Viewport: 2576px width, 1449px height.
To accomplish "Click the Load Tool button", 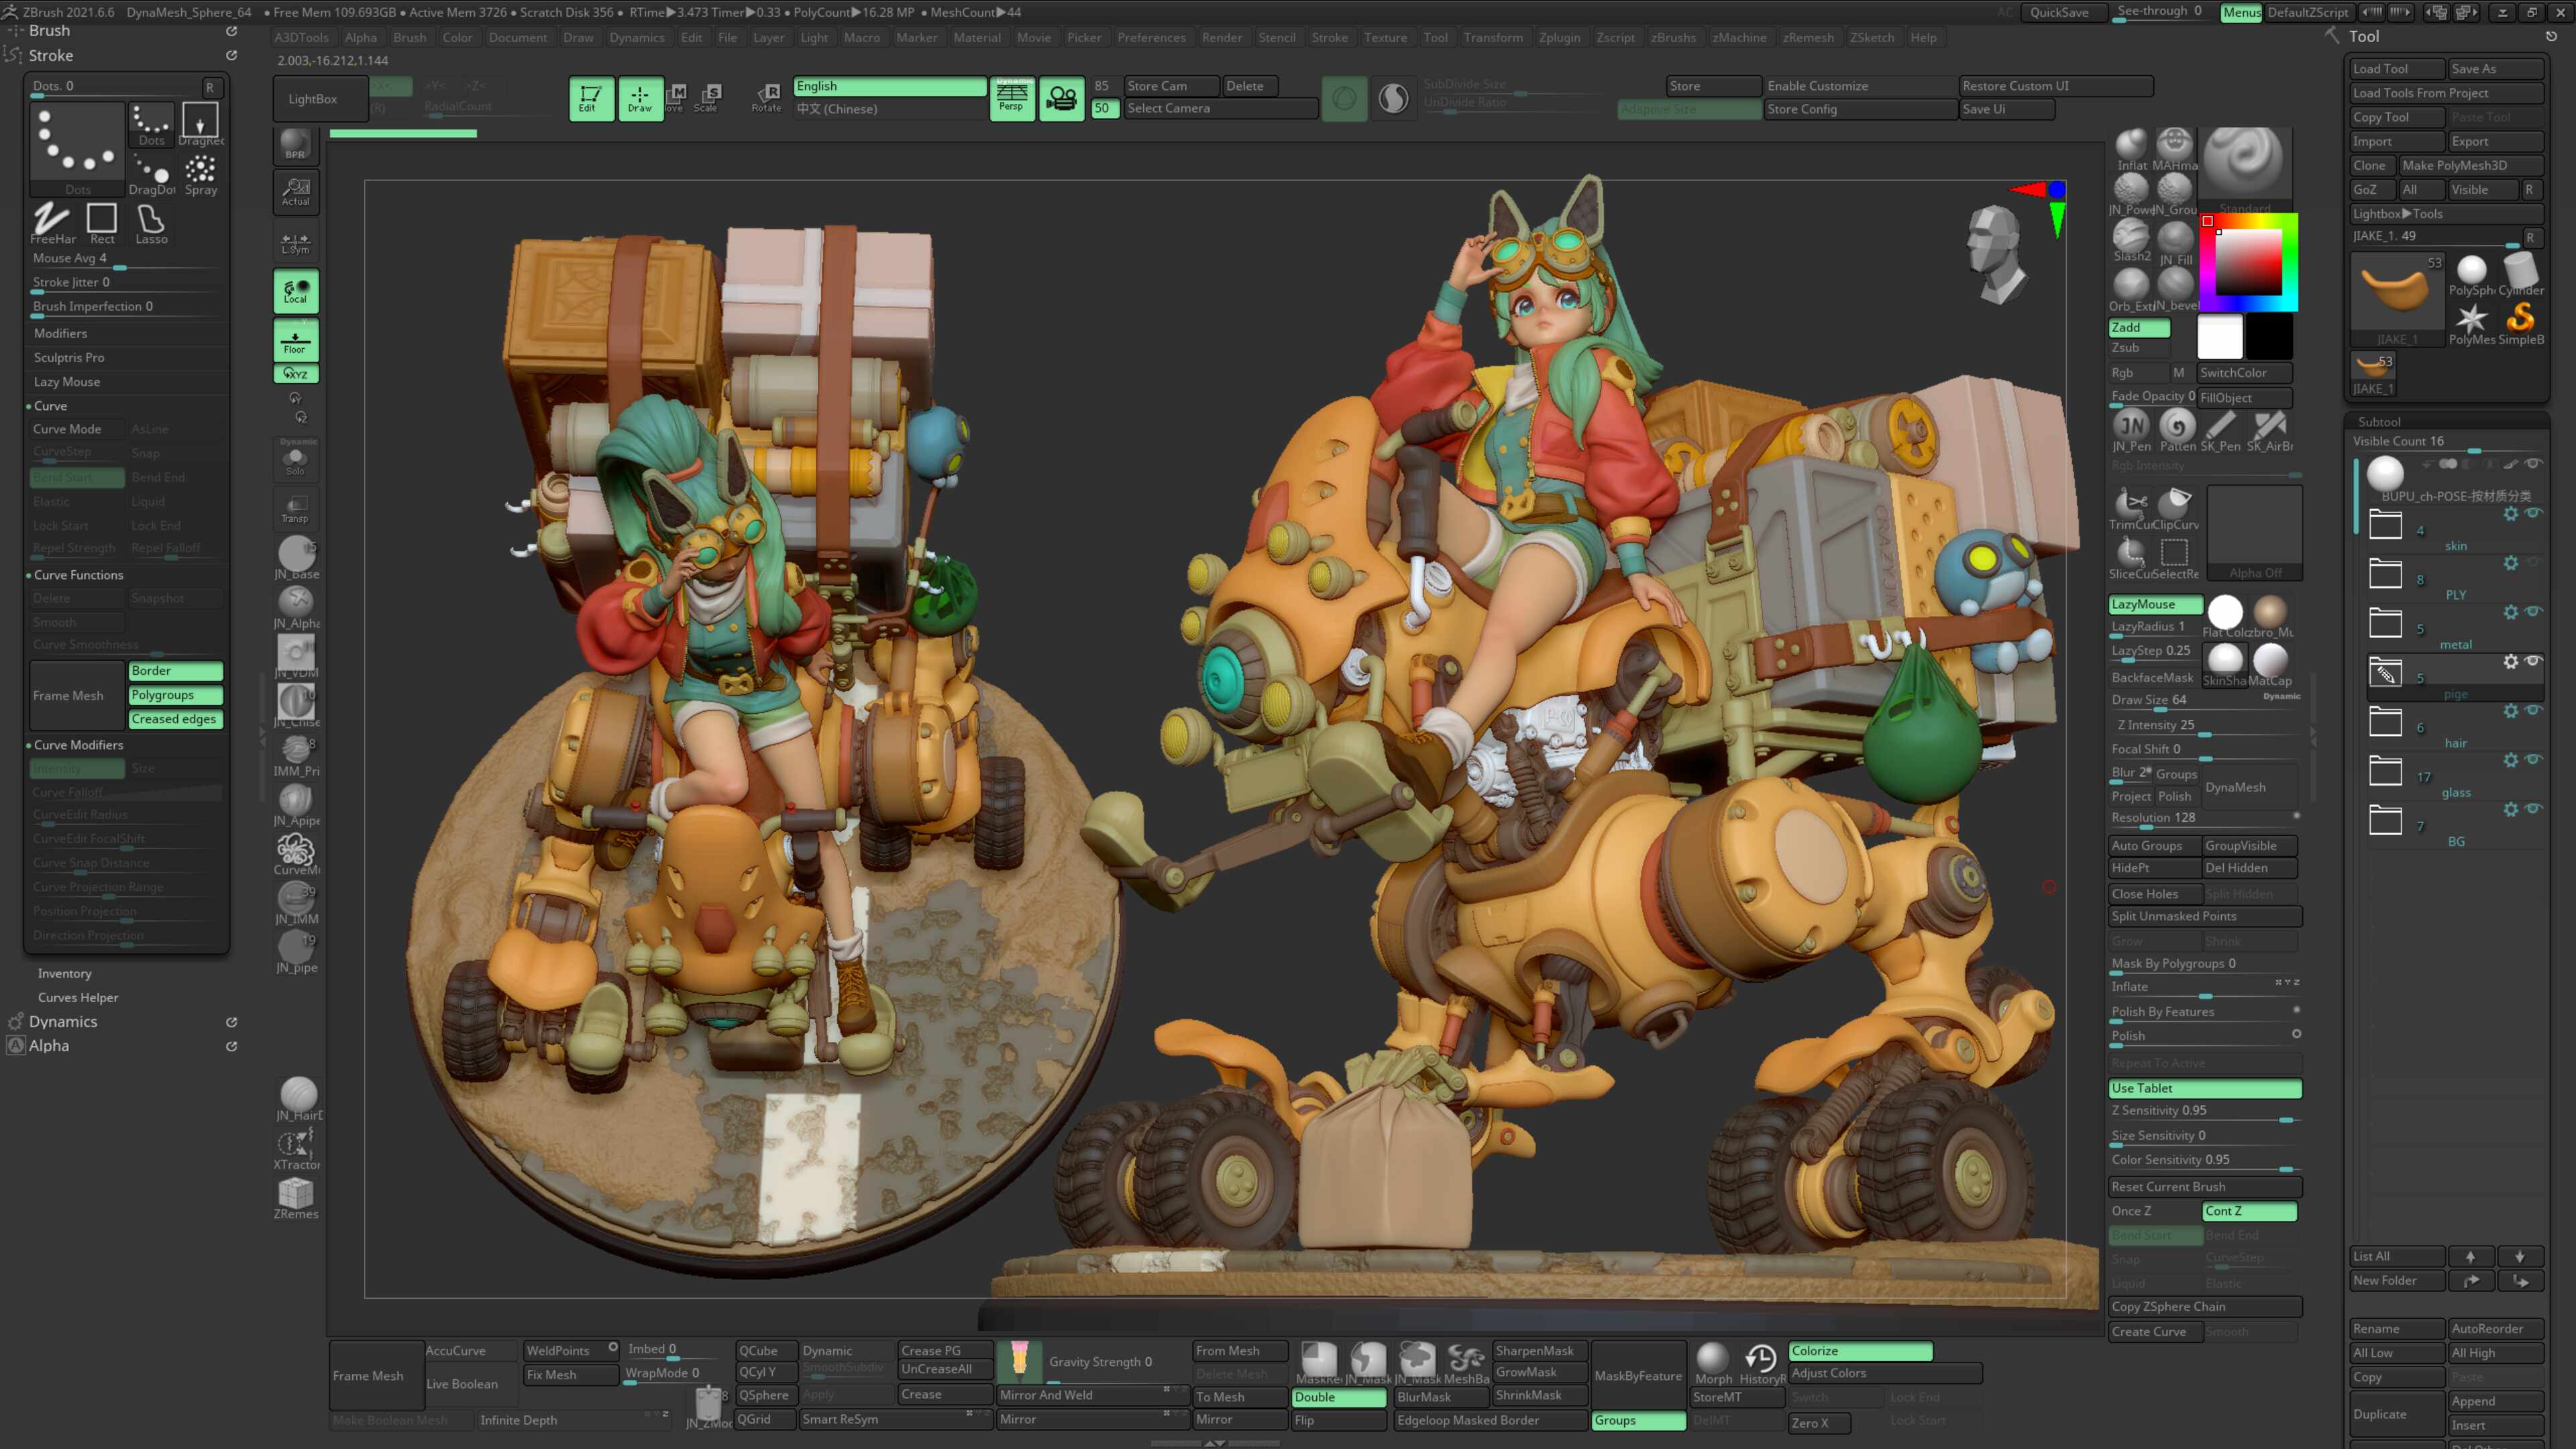I will [2396, 68].
